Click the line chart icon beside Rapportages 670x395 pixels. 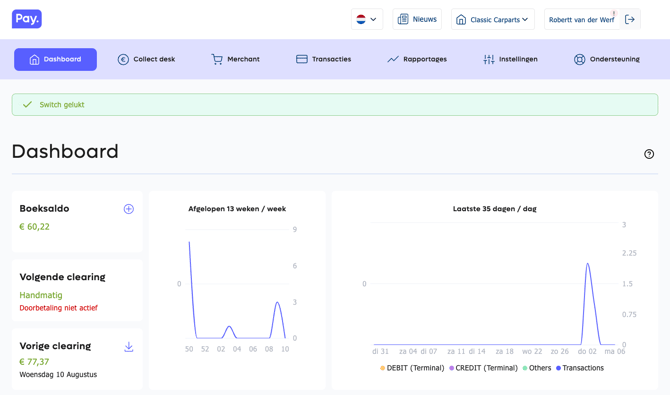(x=393, y=59)
